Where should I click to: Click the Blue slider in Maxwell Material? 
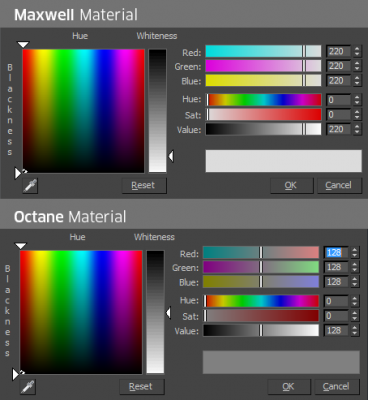point(263,81)
